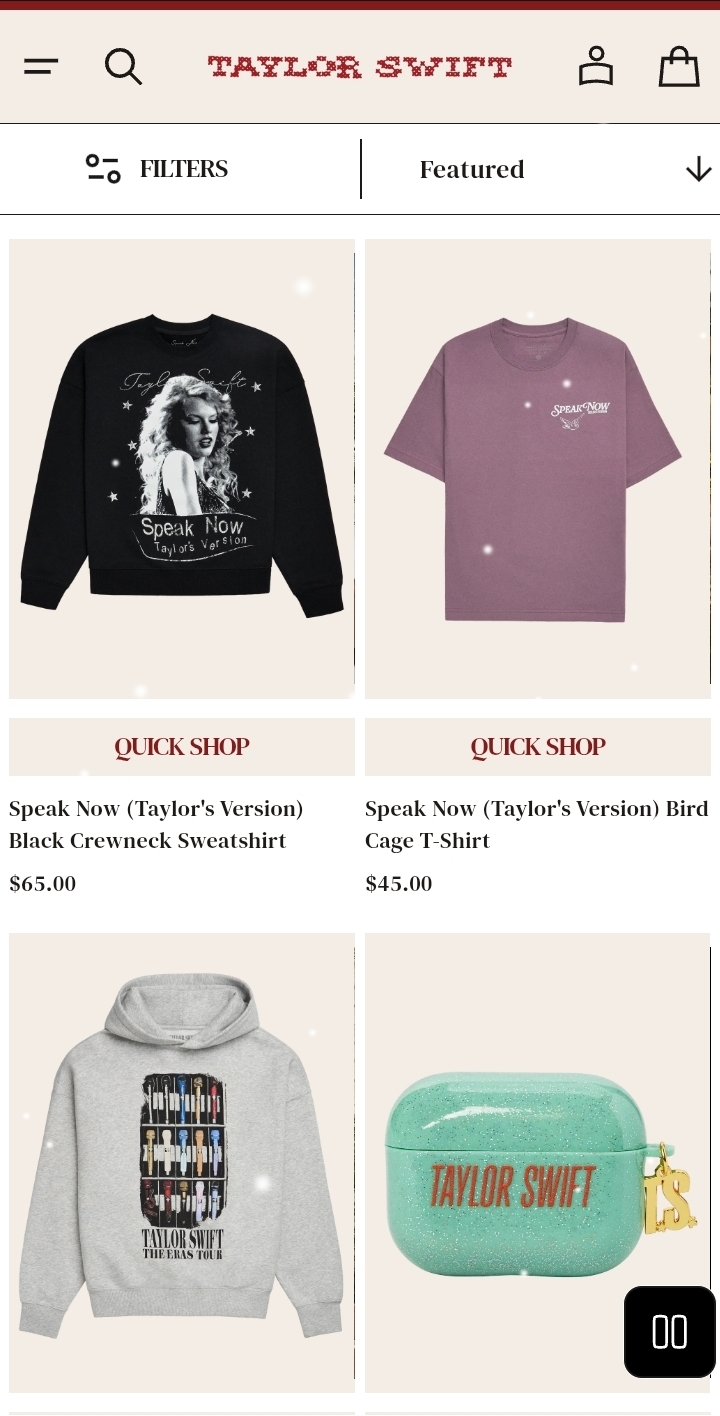The width and height of the screenshot is (720, 1416).
Task: Click the Taylor Swift store logo
Action: point(359,67)
